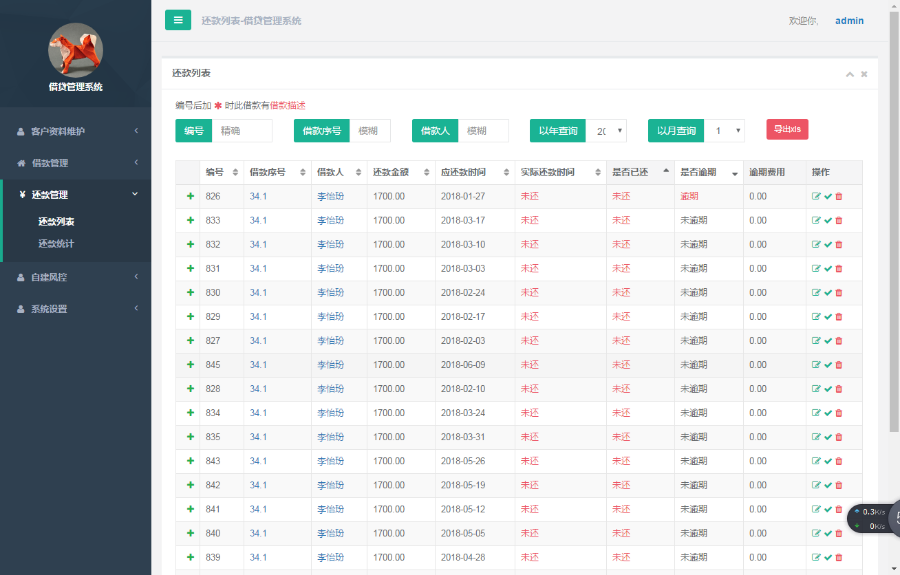Click the 0.3K/s network speed widget

(x=872, y=519)
